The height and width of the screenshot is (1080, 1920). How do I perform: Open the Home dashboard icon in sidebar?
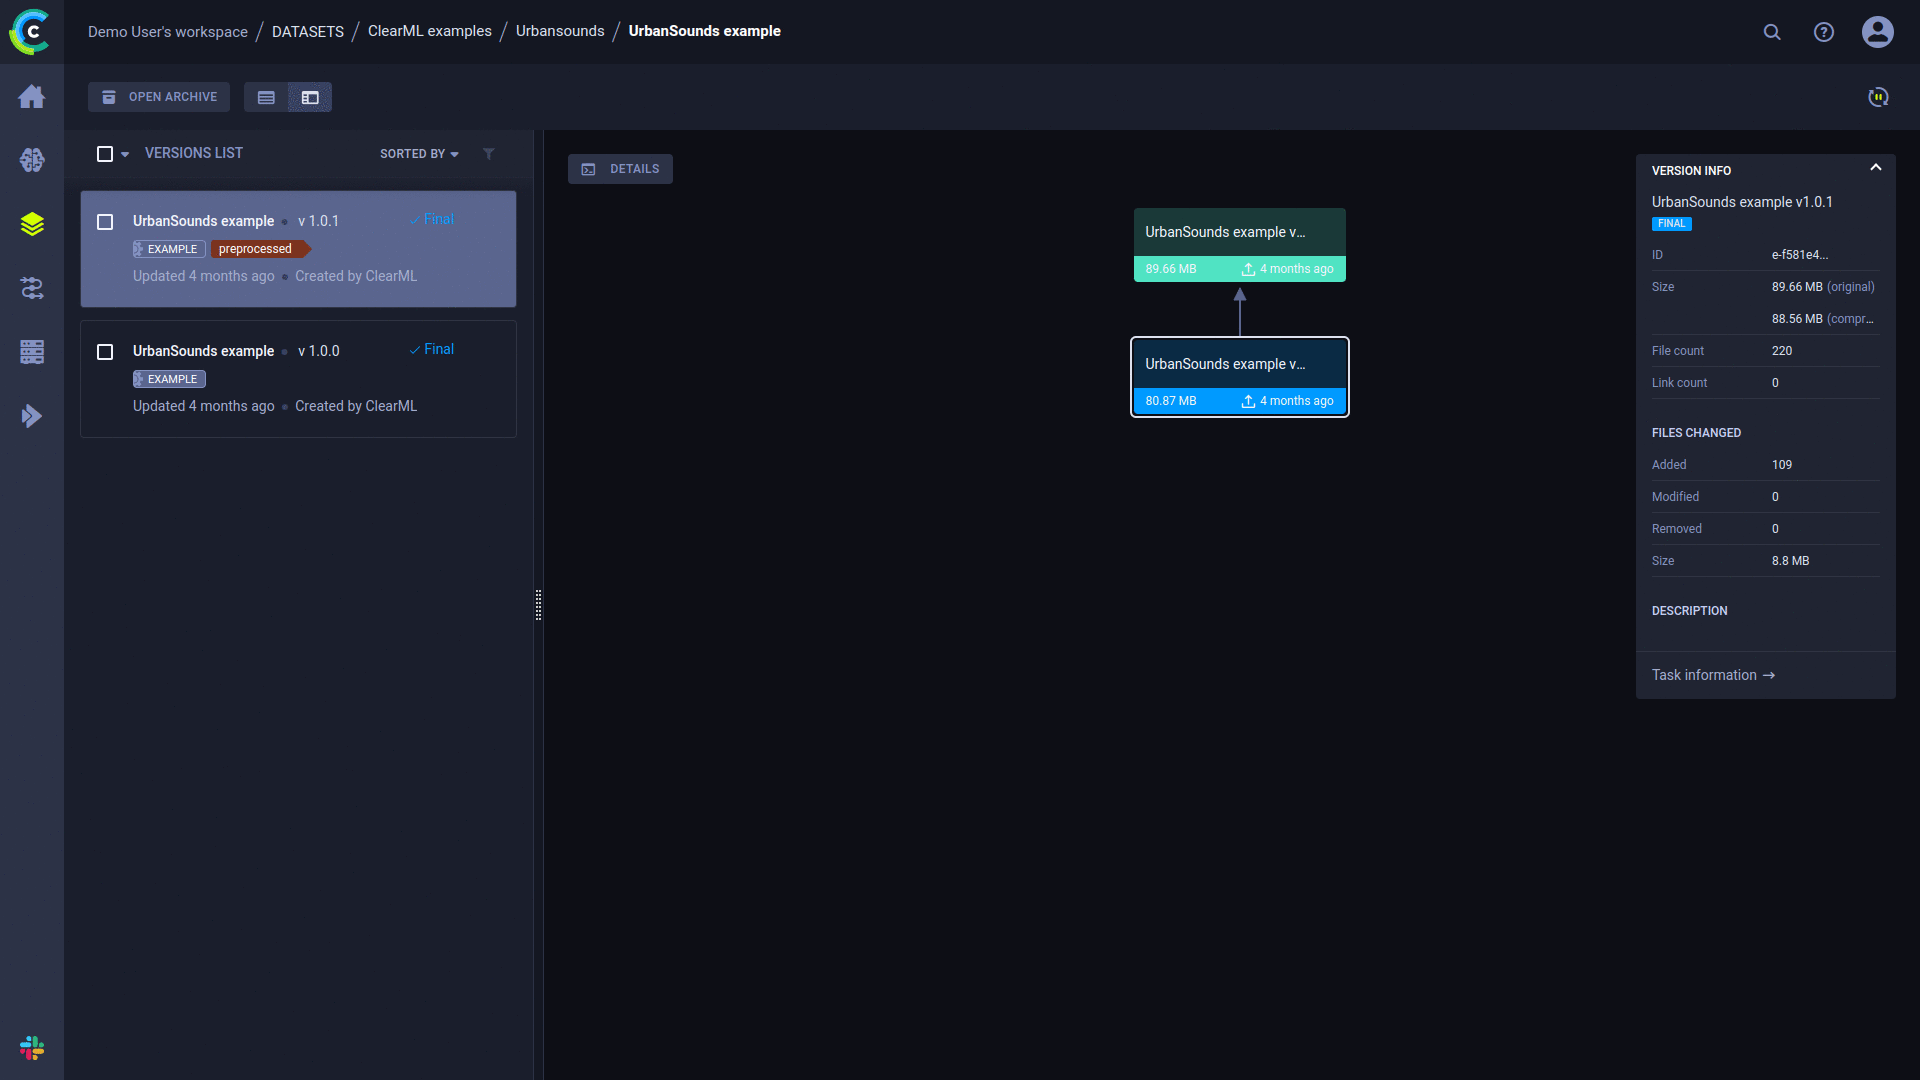click(x=32, y=96)
